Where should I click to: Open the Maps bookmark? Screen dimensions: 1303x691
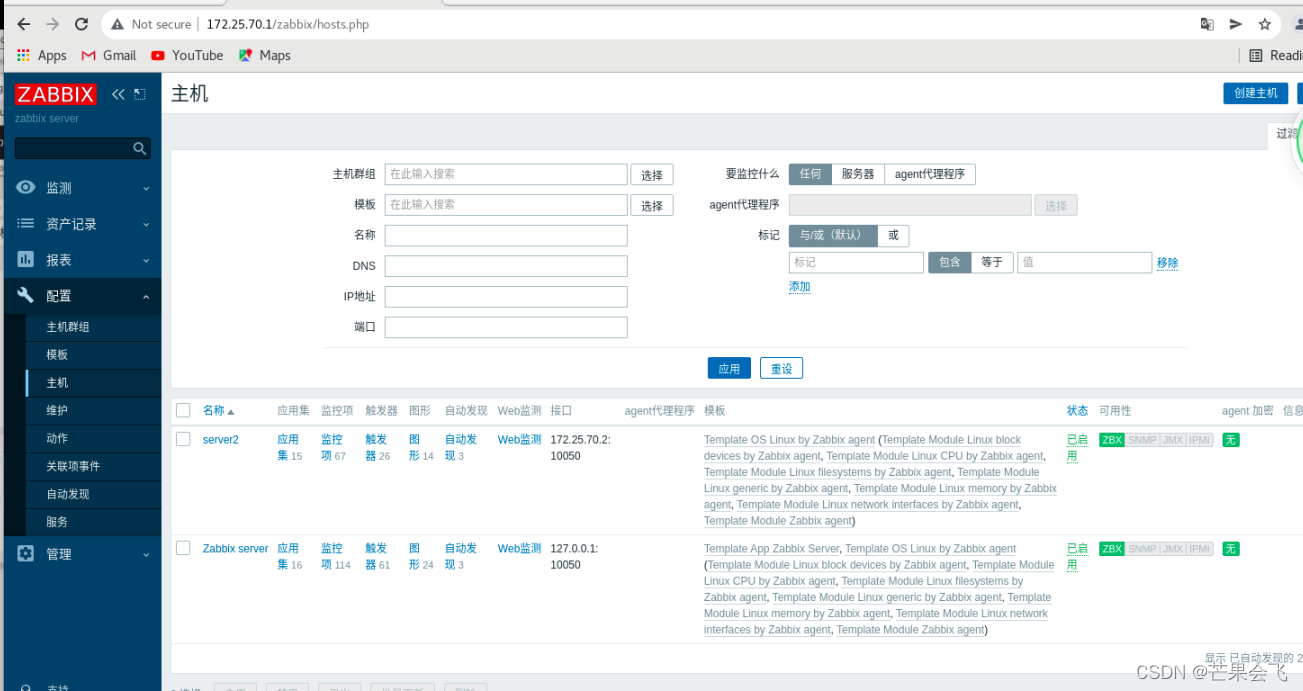tap(265, 55)
